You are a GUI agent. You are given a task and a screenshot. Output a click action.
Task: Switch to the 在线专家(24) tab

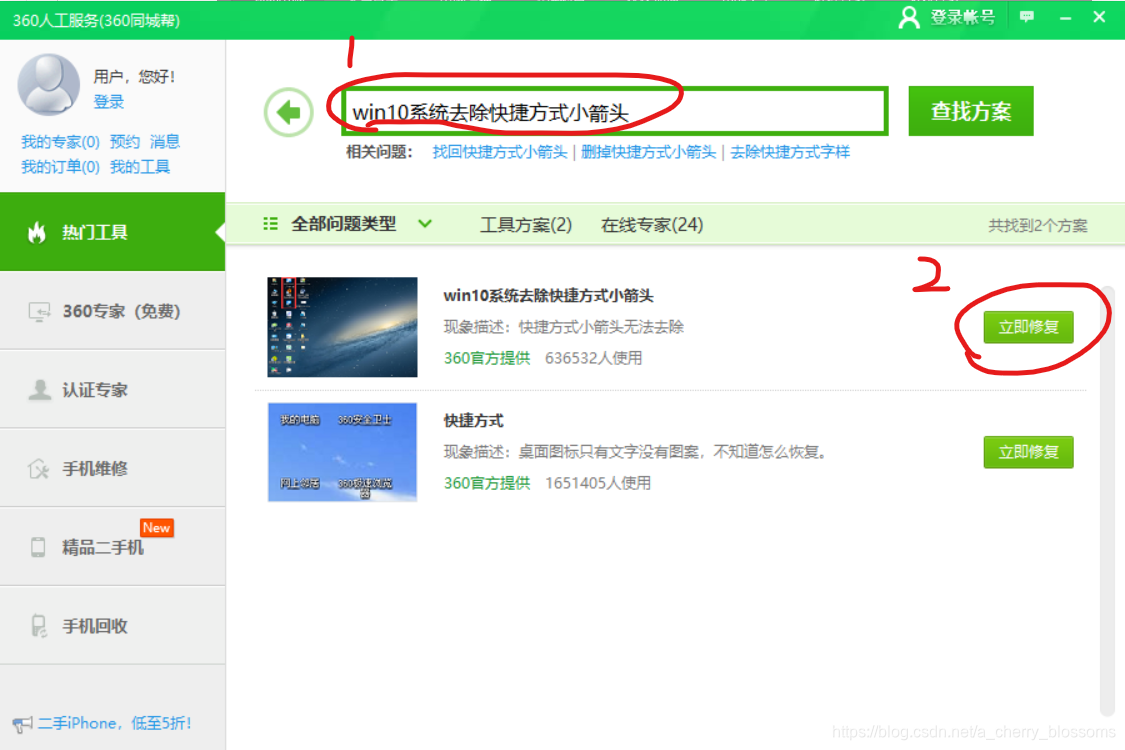click(x=651, y=225)
